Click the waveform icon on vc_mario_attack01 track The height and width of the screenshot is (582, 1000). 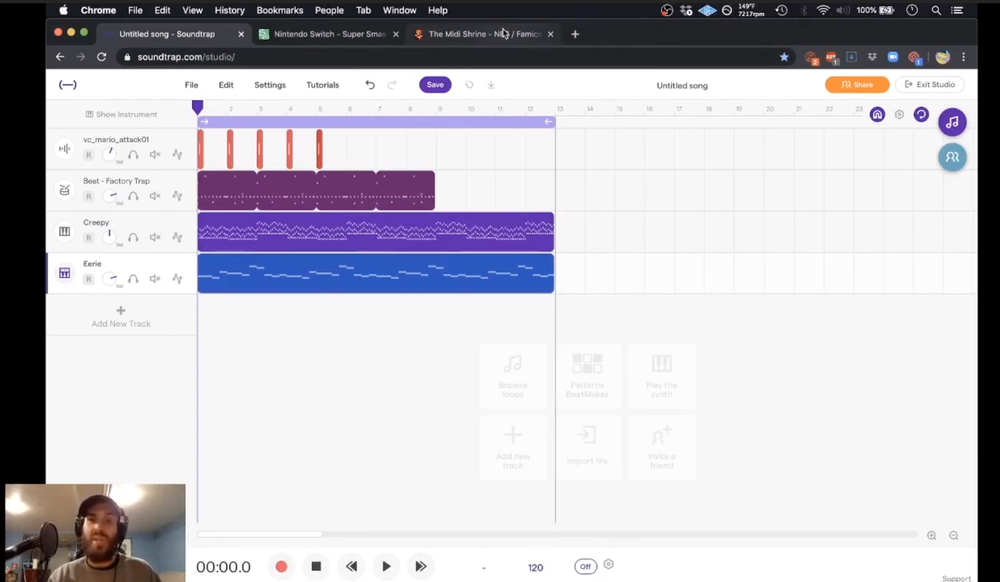pyautogui.click(x=64, y=148)
